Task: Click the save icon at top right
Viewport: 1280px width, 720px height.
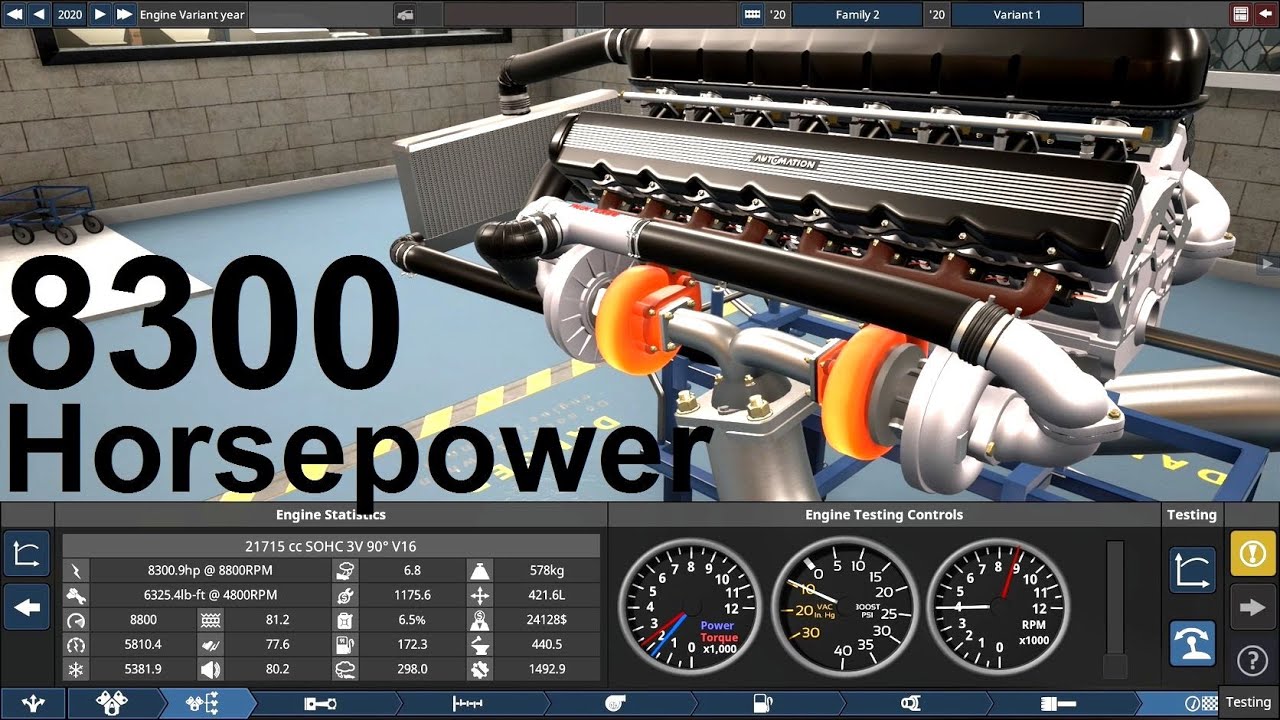Action: (x=1240, y=14)
